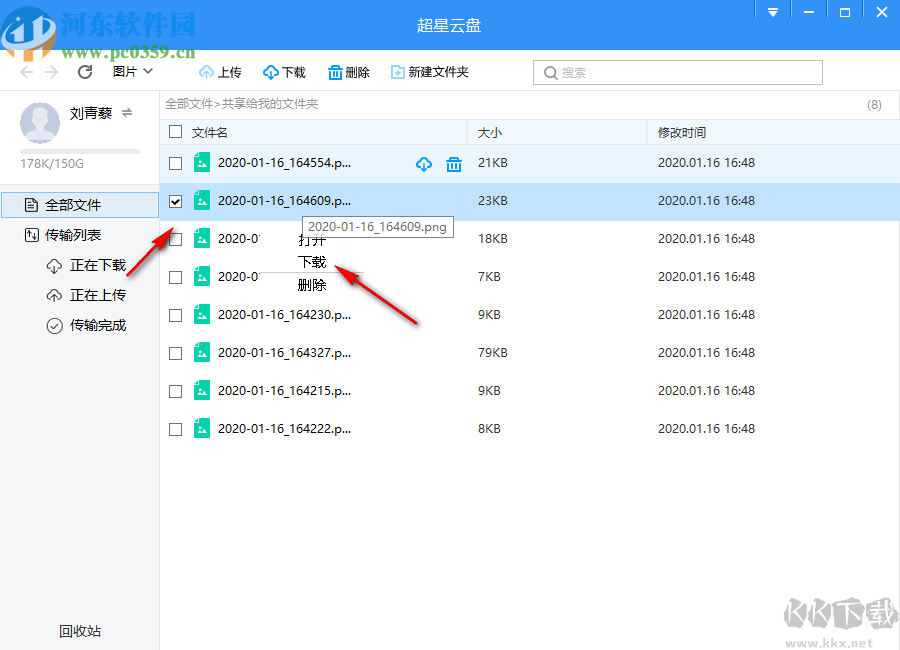Viewport: 900px width, 650px height.
Task: Check the box for 2020-01-16_164215 file
Action: pyautogui.click(x=176, y=391)
